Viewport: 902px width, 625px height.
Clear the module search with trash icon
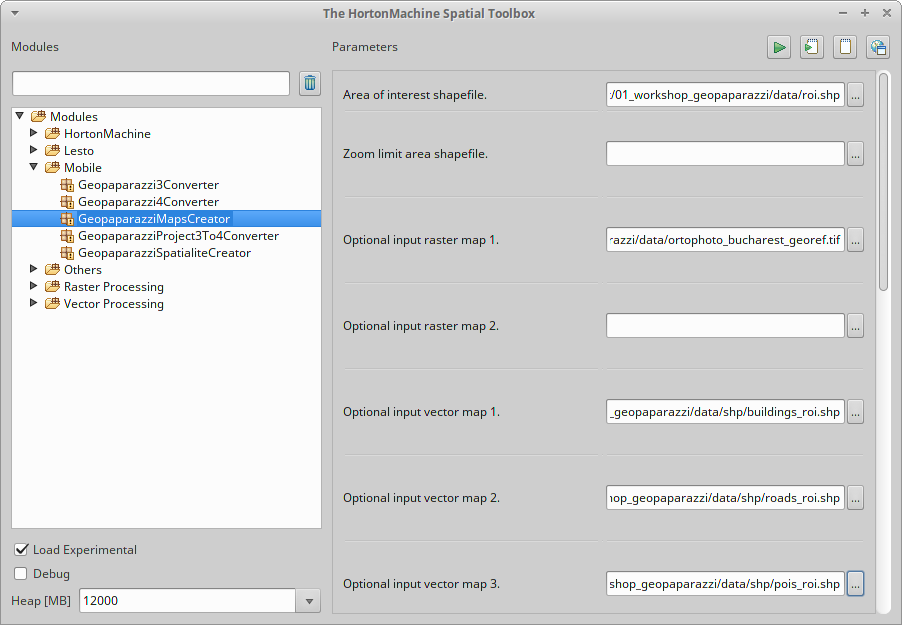(310, 83)
